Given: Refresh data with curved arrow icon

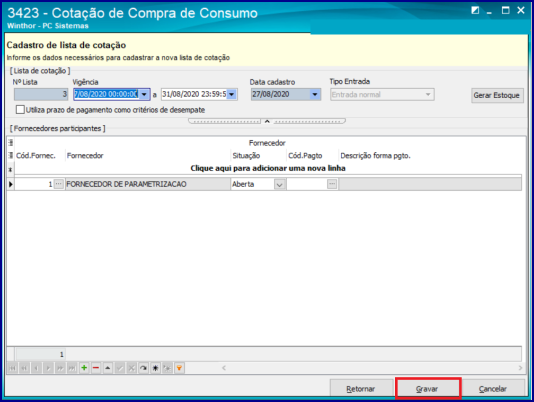Looking at the screenshot, I should click(x=143, y=368).
